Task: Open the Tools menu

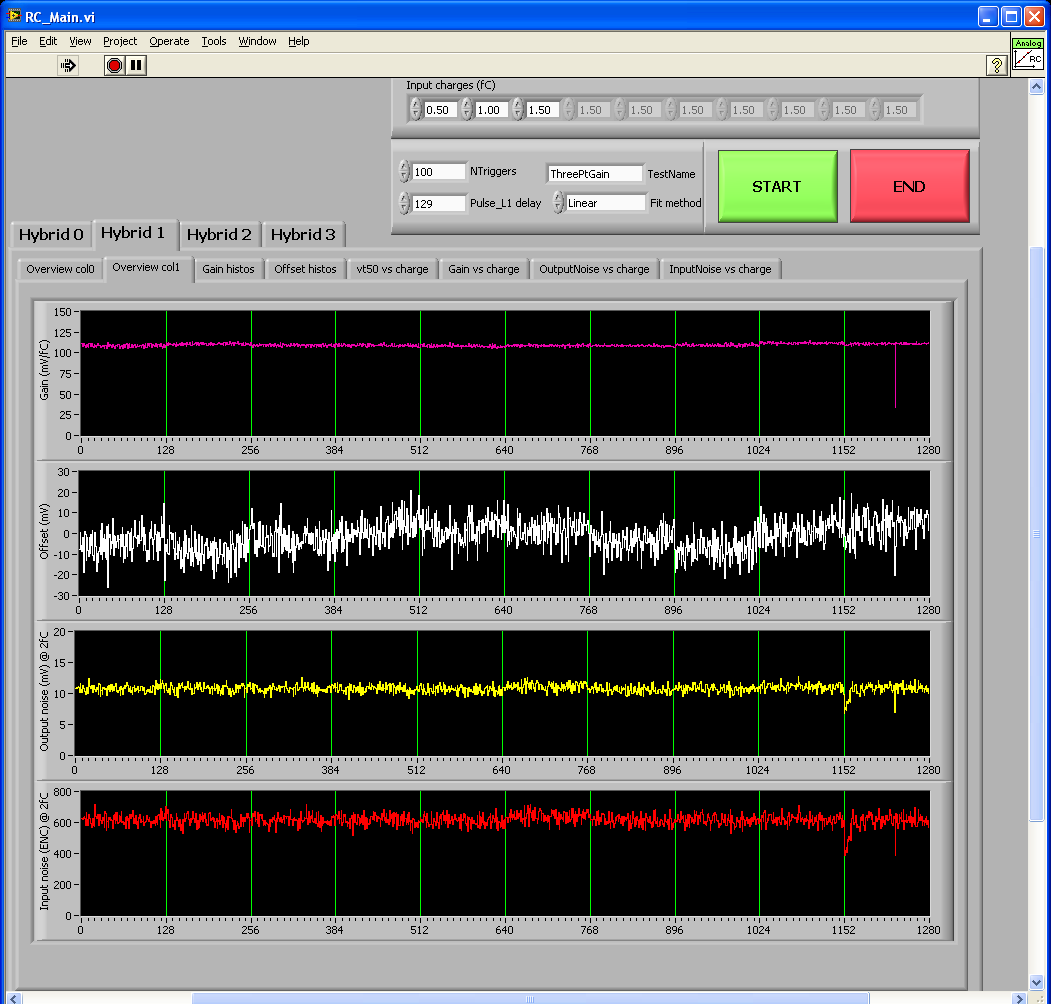Action: tap(214, 41)
